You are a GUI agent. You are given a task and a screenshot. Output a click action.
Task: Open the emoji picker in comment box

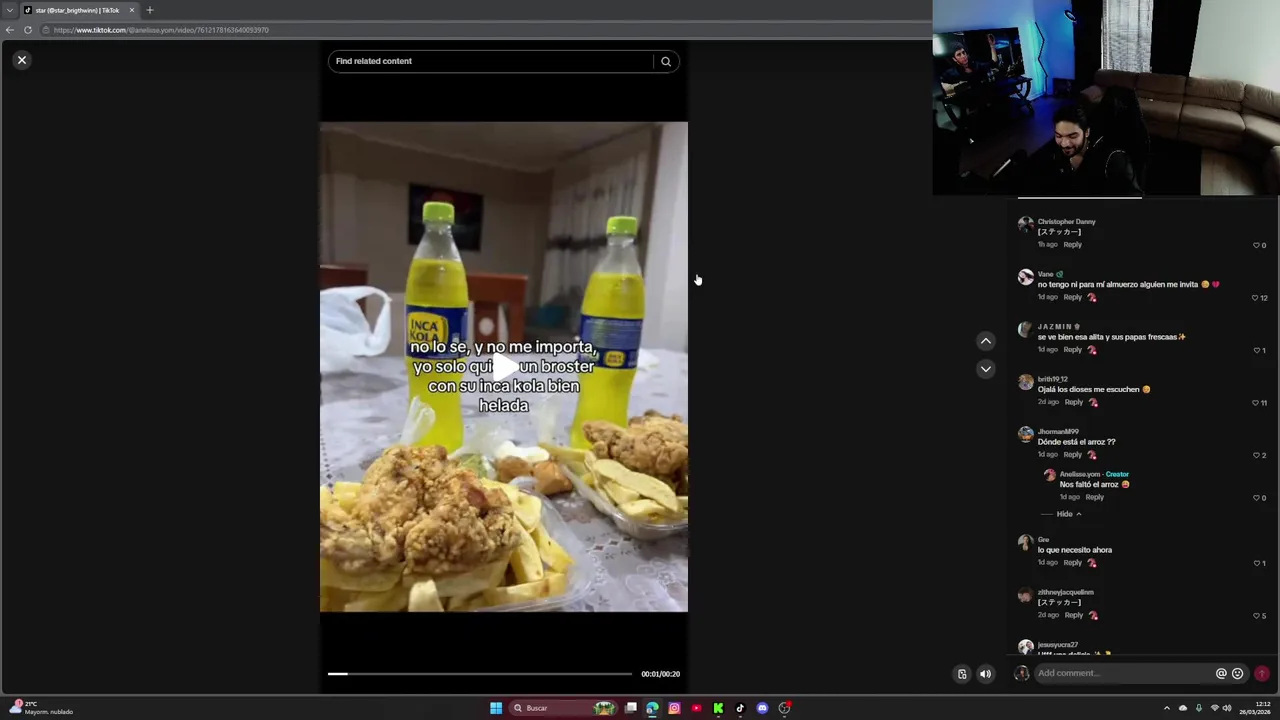coord(1237,674)
